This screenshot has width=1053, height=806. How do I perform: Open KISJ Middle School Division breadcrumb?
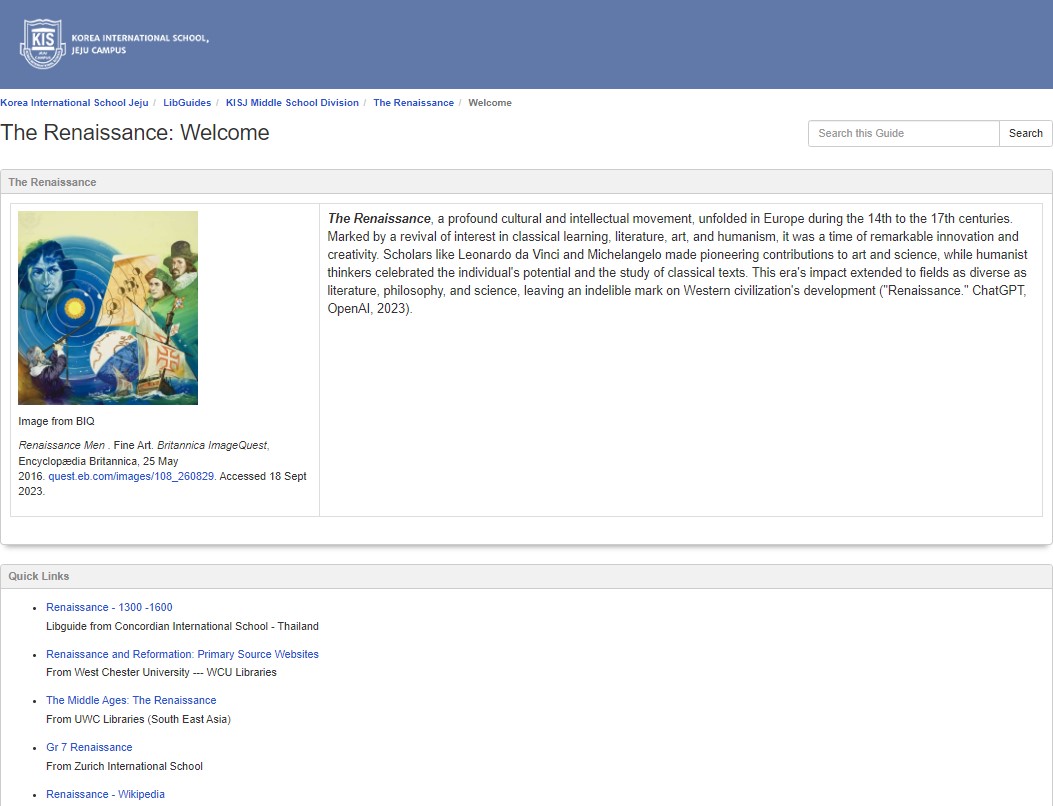[x=292, y=103]
